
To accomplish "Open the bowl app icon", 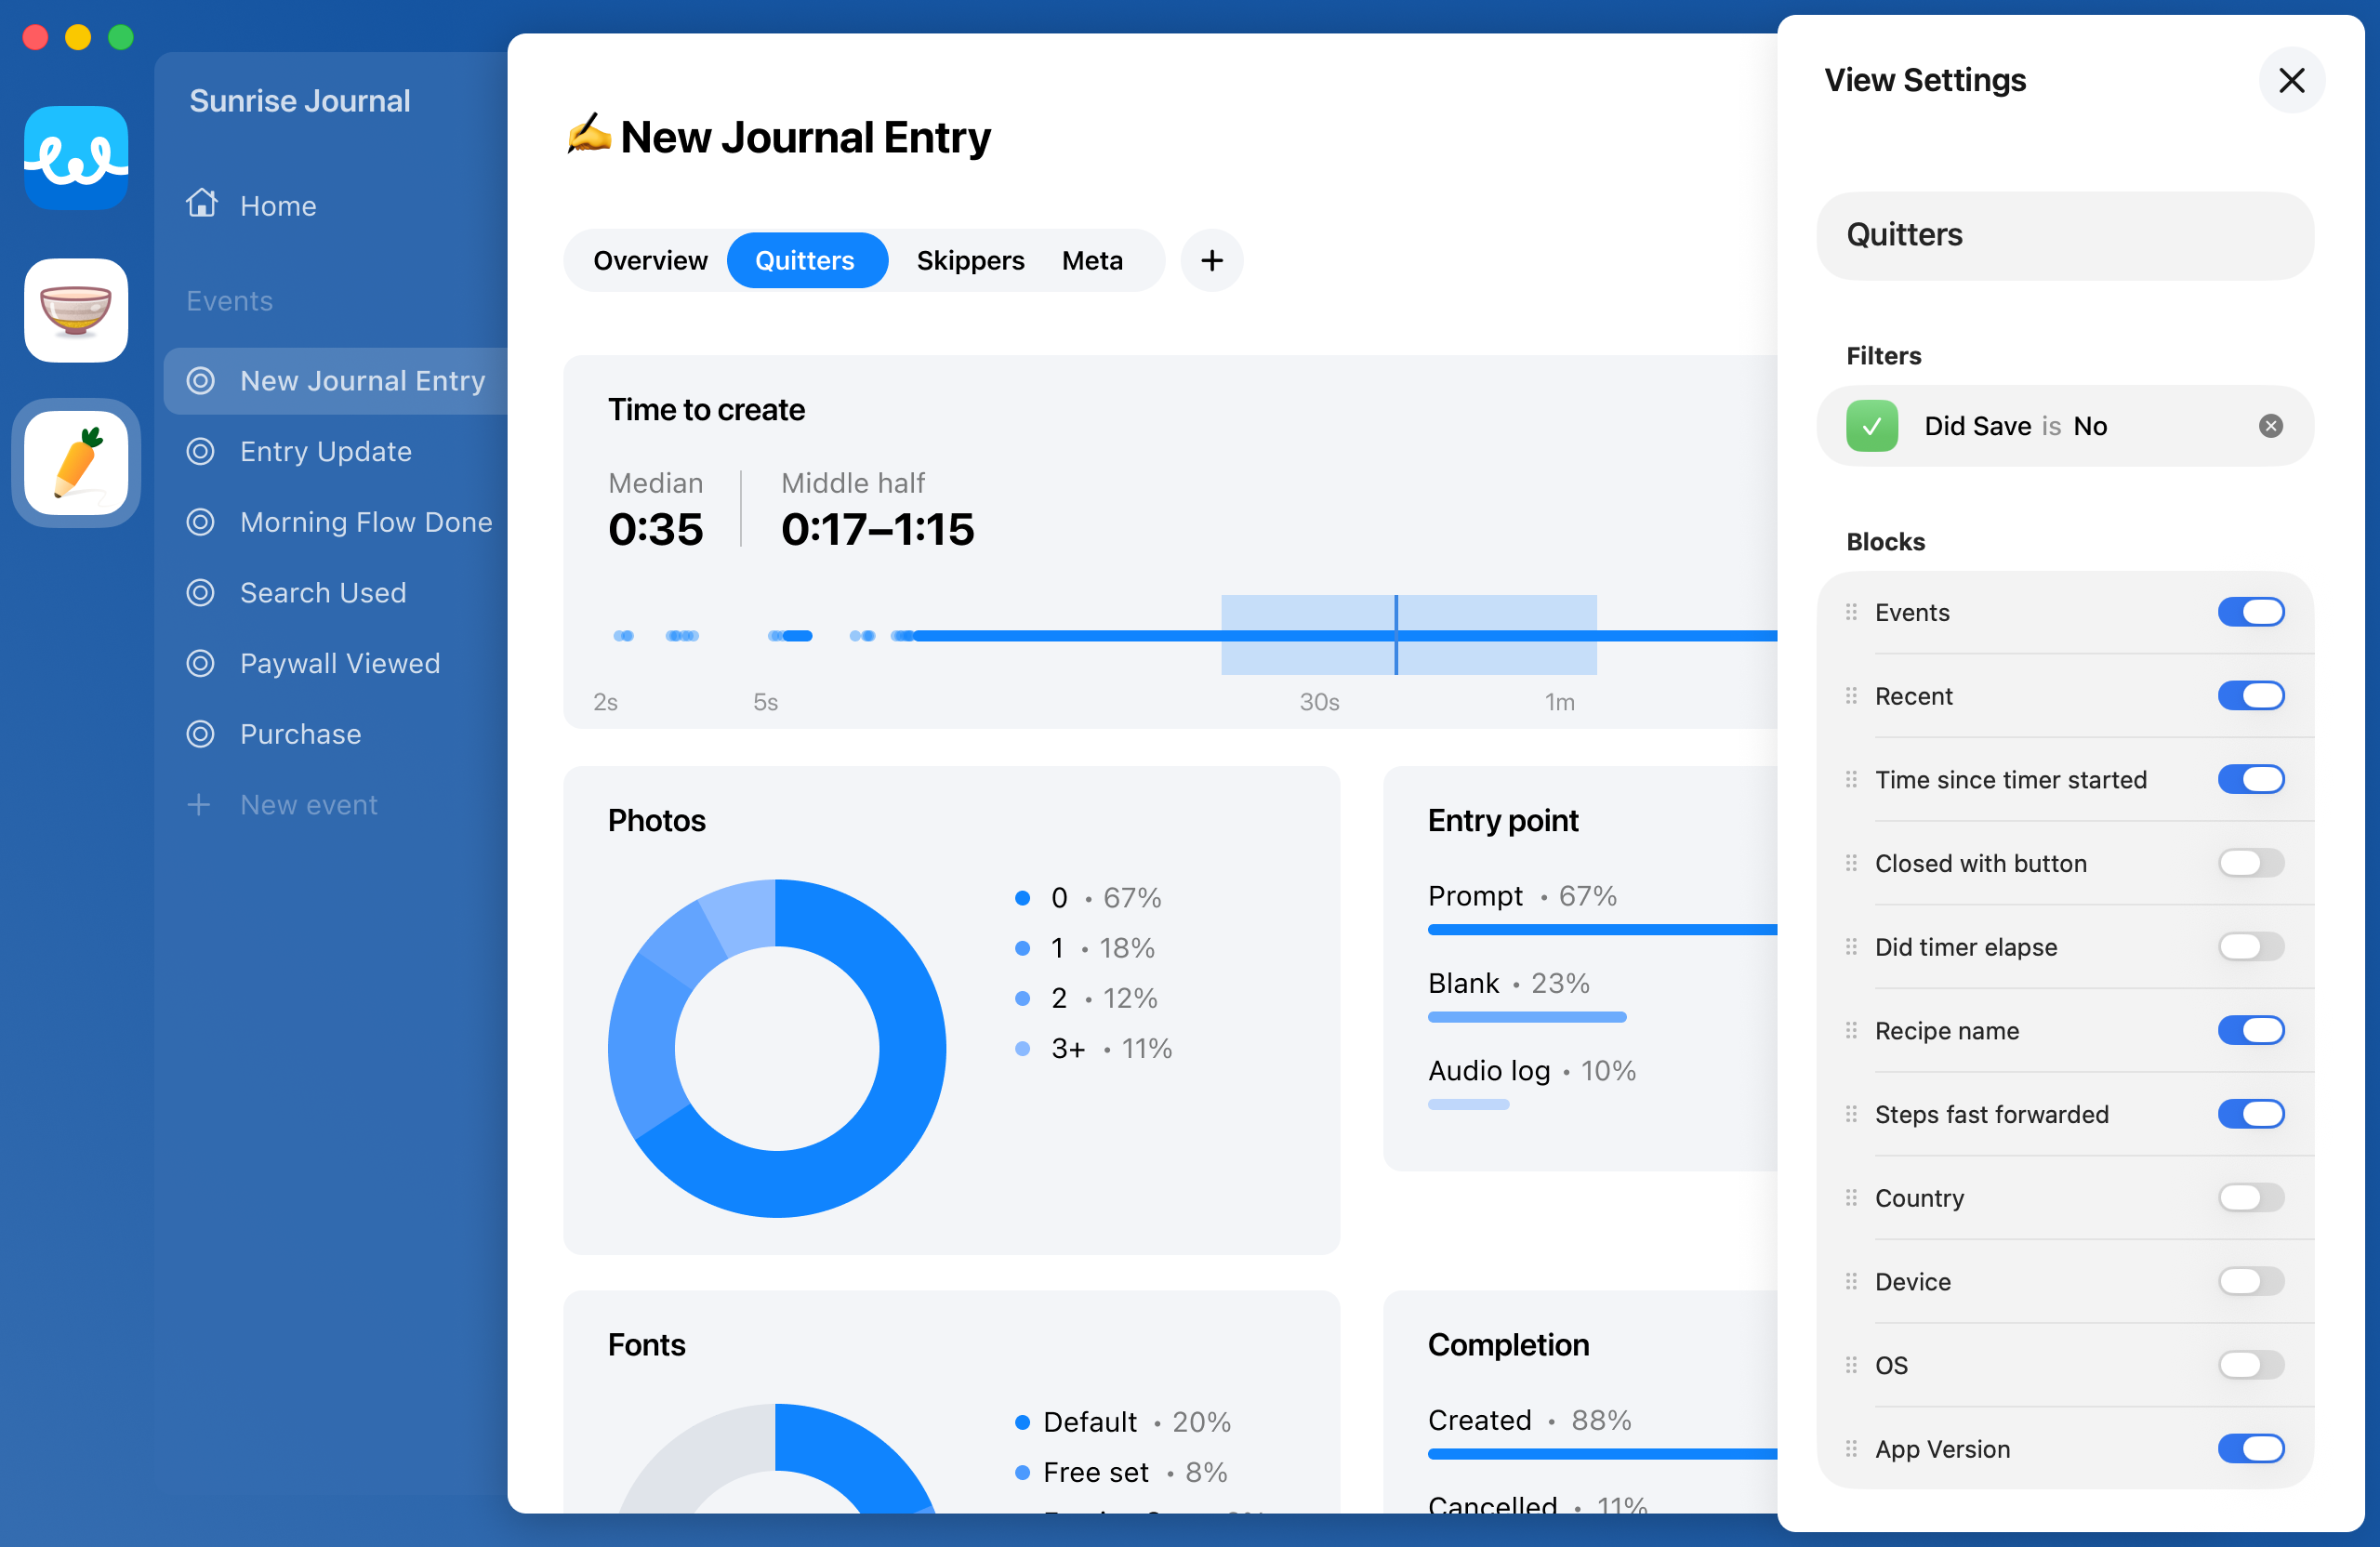I will [x=76, y=310].
